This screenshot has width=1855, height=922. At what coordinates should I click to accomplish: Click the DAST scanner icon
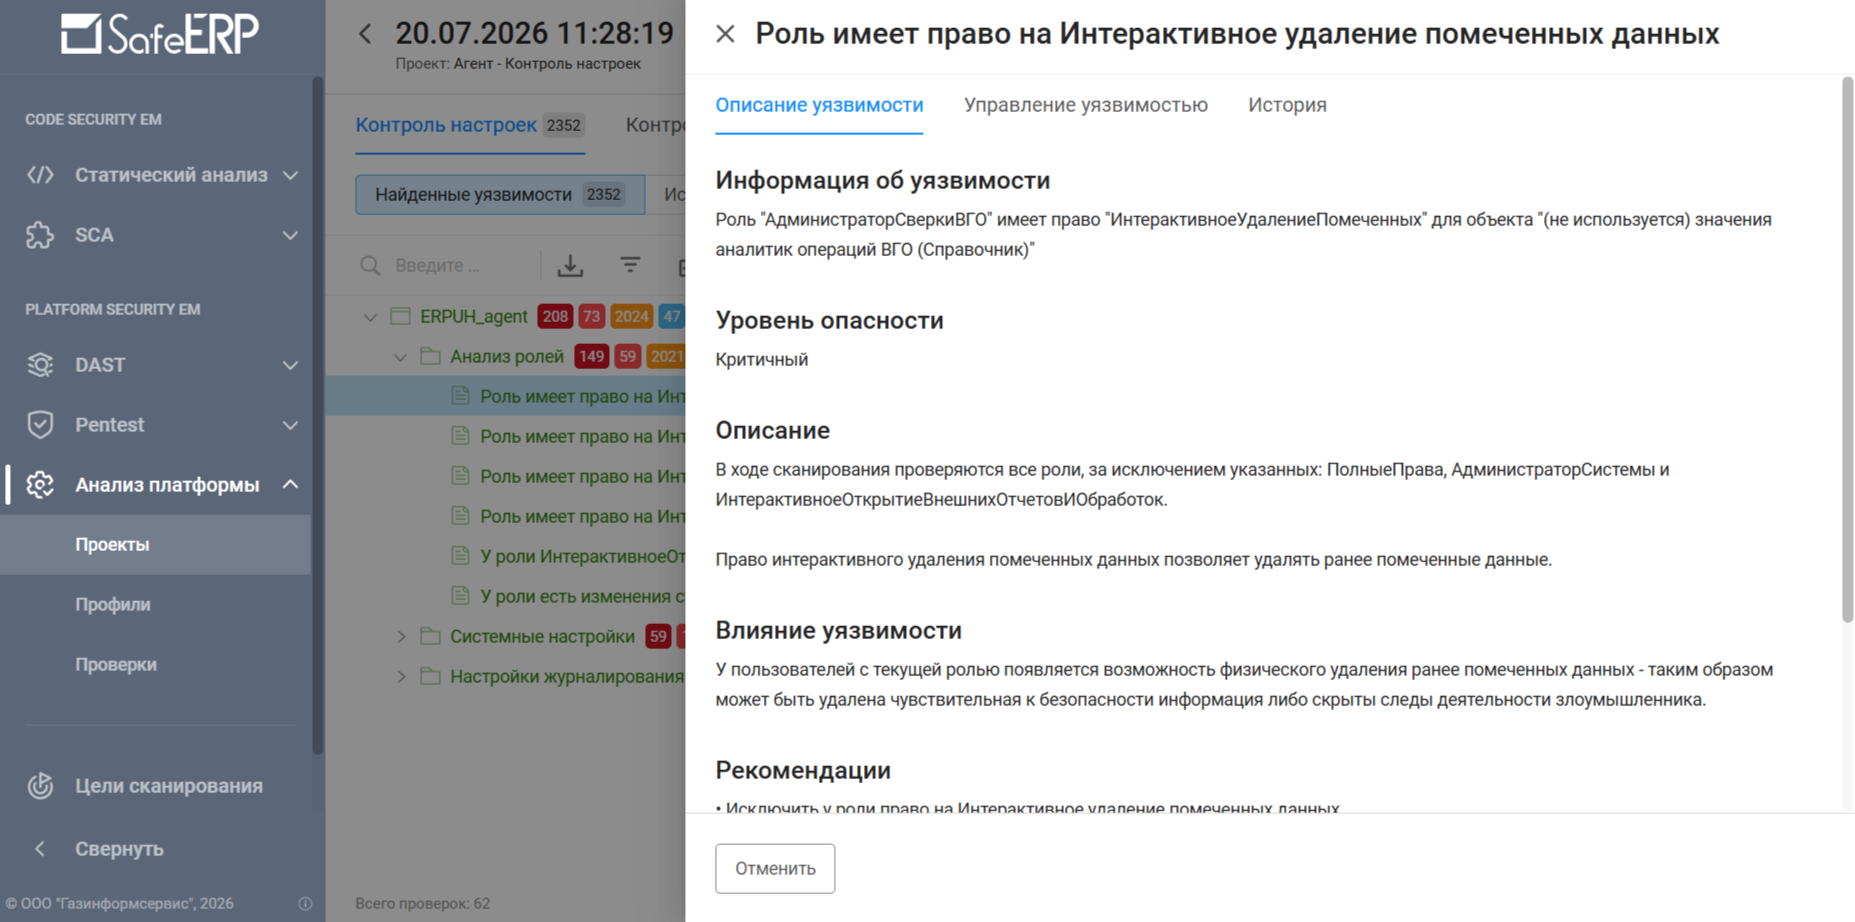point(40,365)
